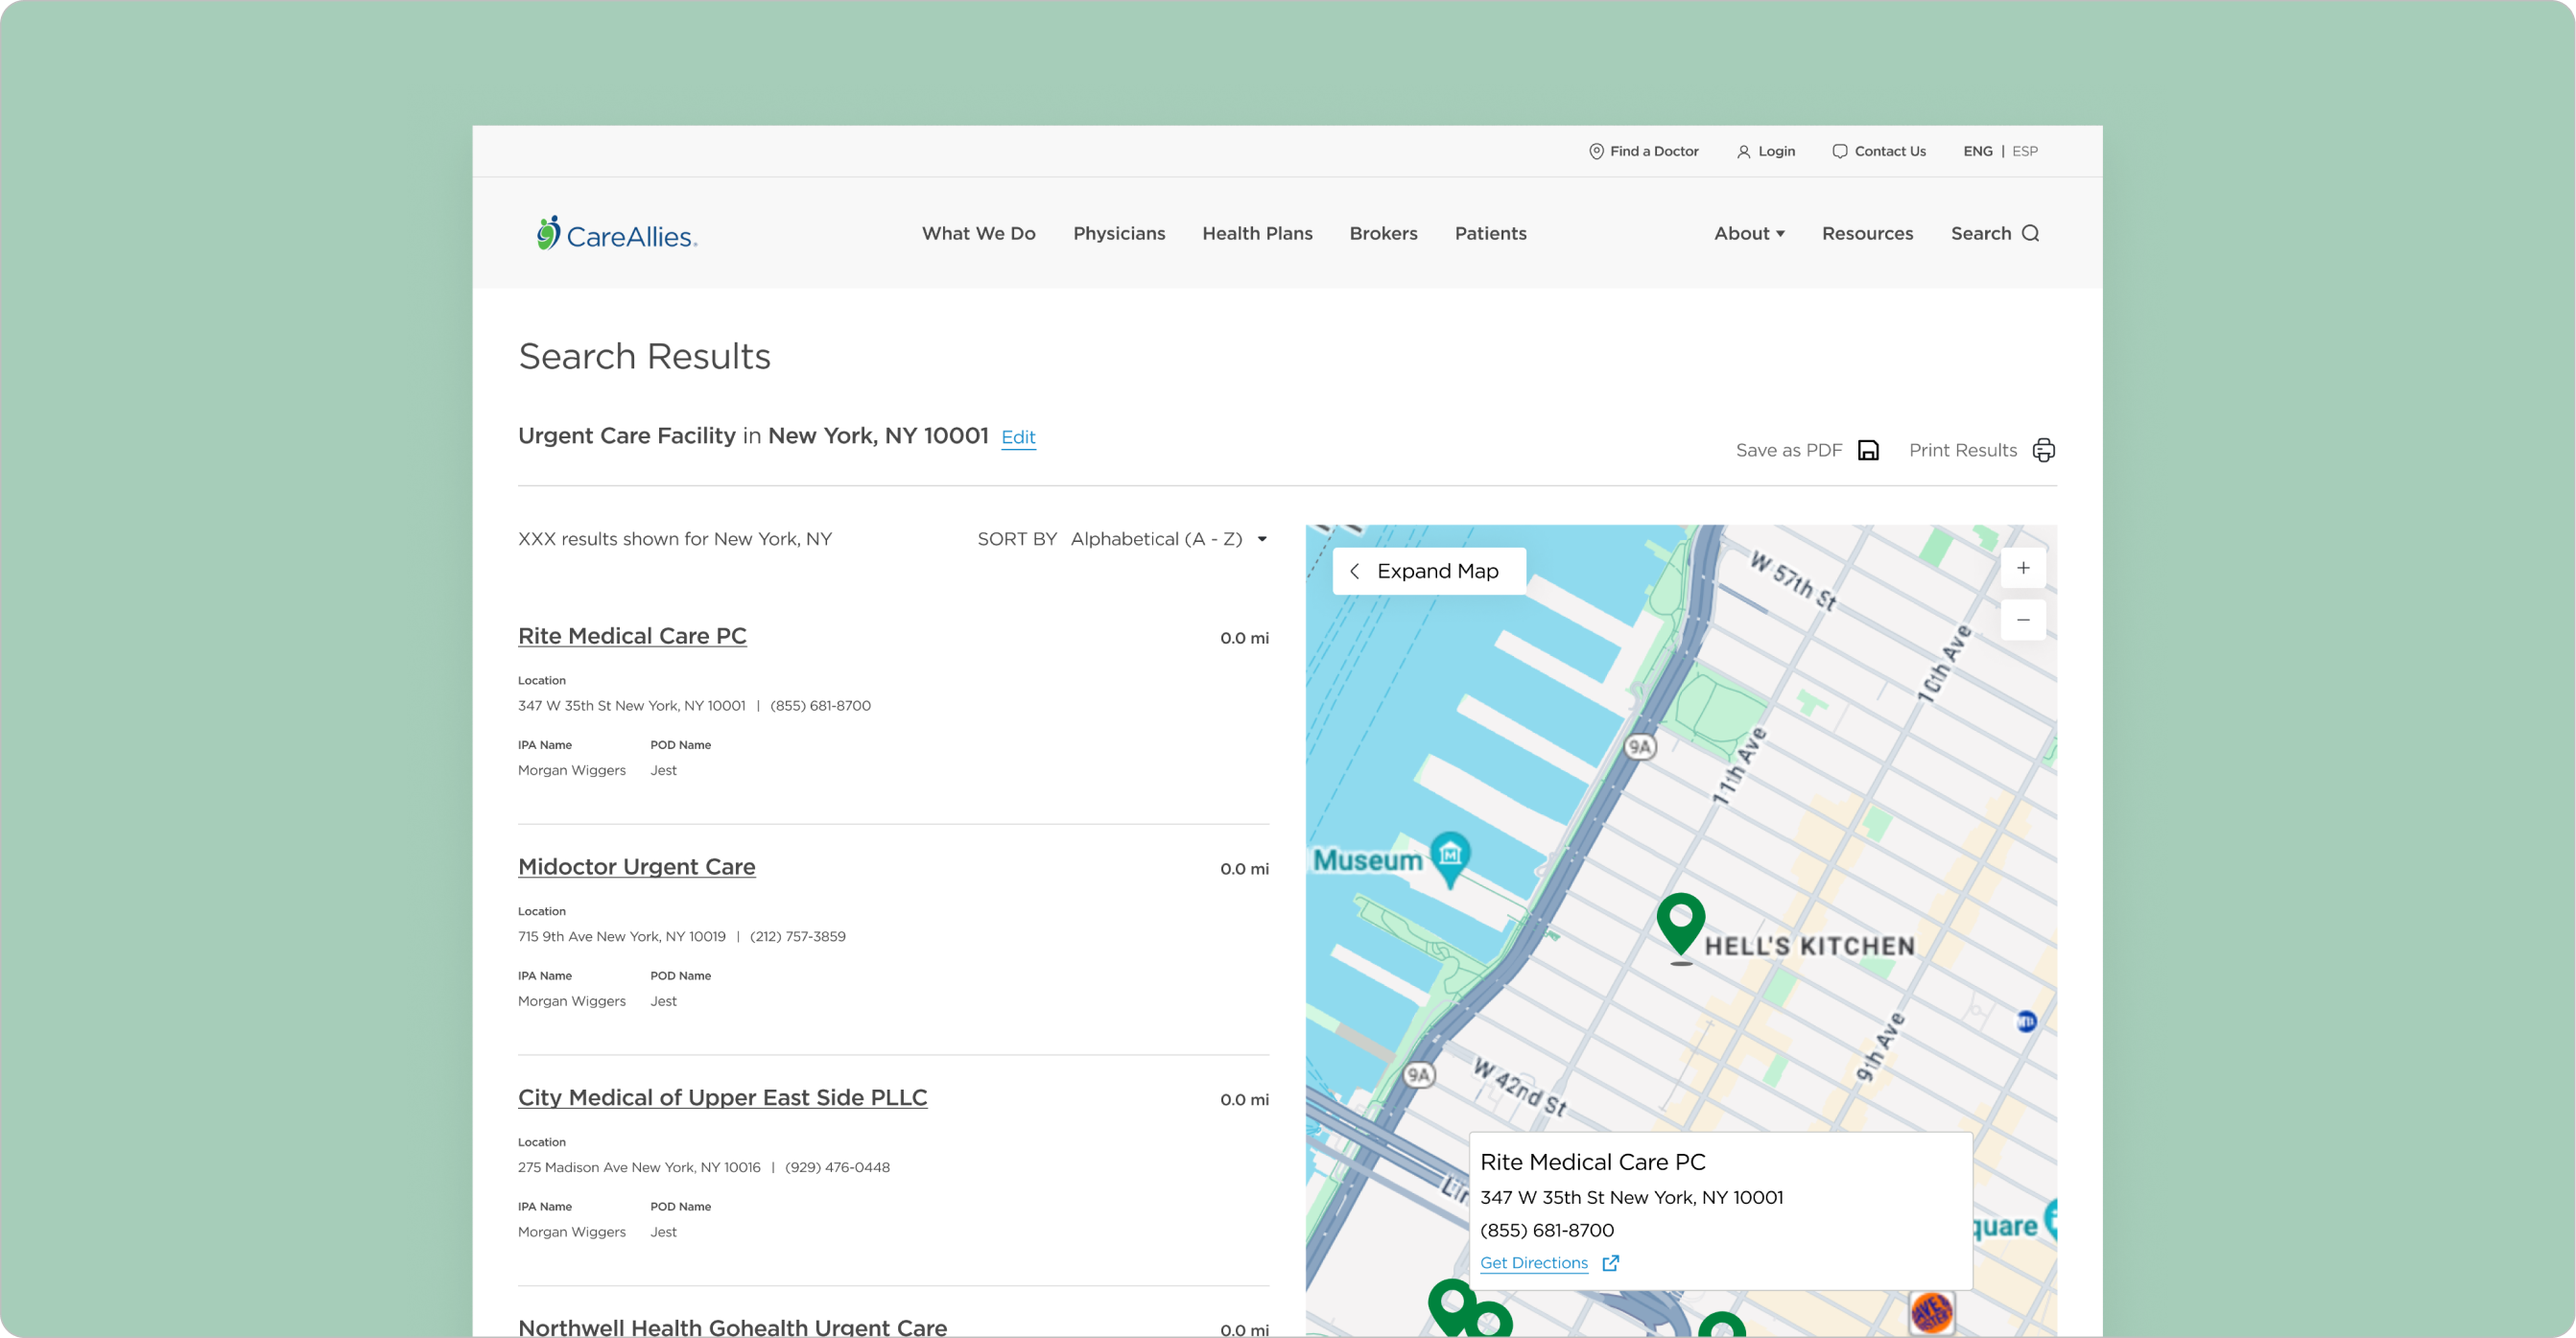Click the Save as PDF floppy disk icon
The width and height of the screenshot is (2576, 1338).
point(1867,450)
